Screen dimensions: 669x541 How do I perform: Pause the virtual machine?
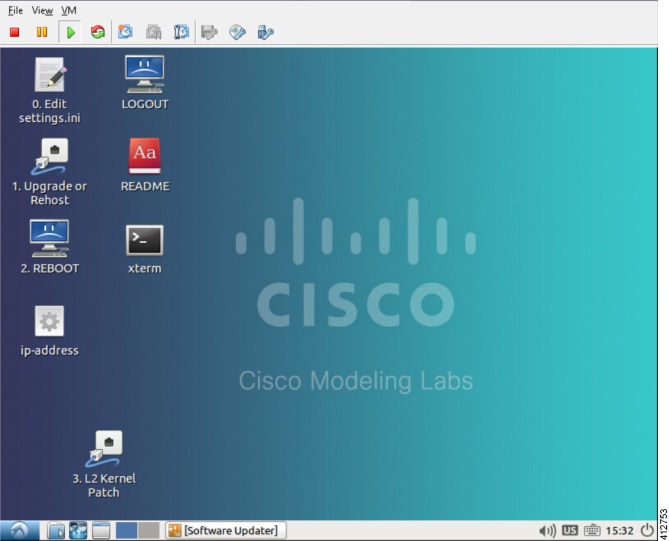(42, 32)
